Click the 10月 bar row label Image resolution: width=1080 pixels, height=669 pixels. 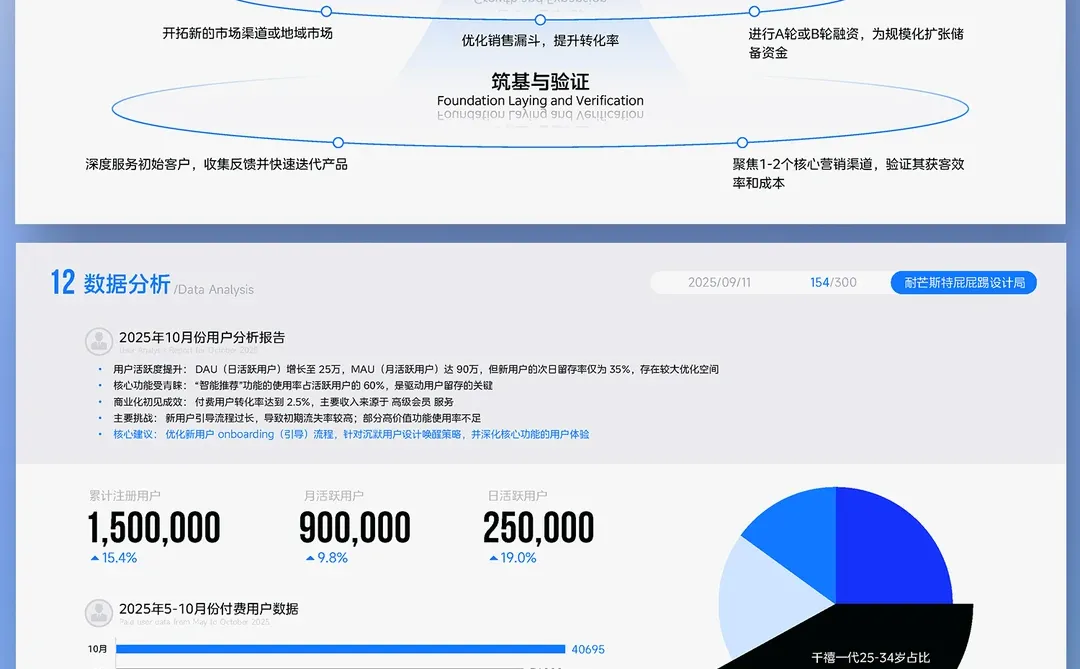point(98,649)
